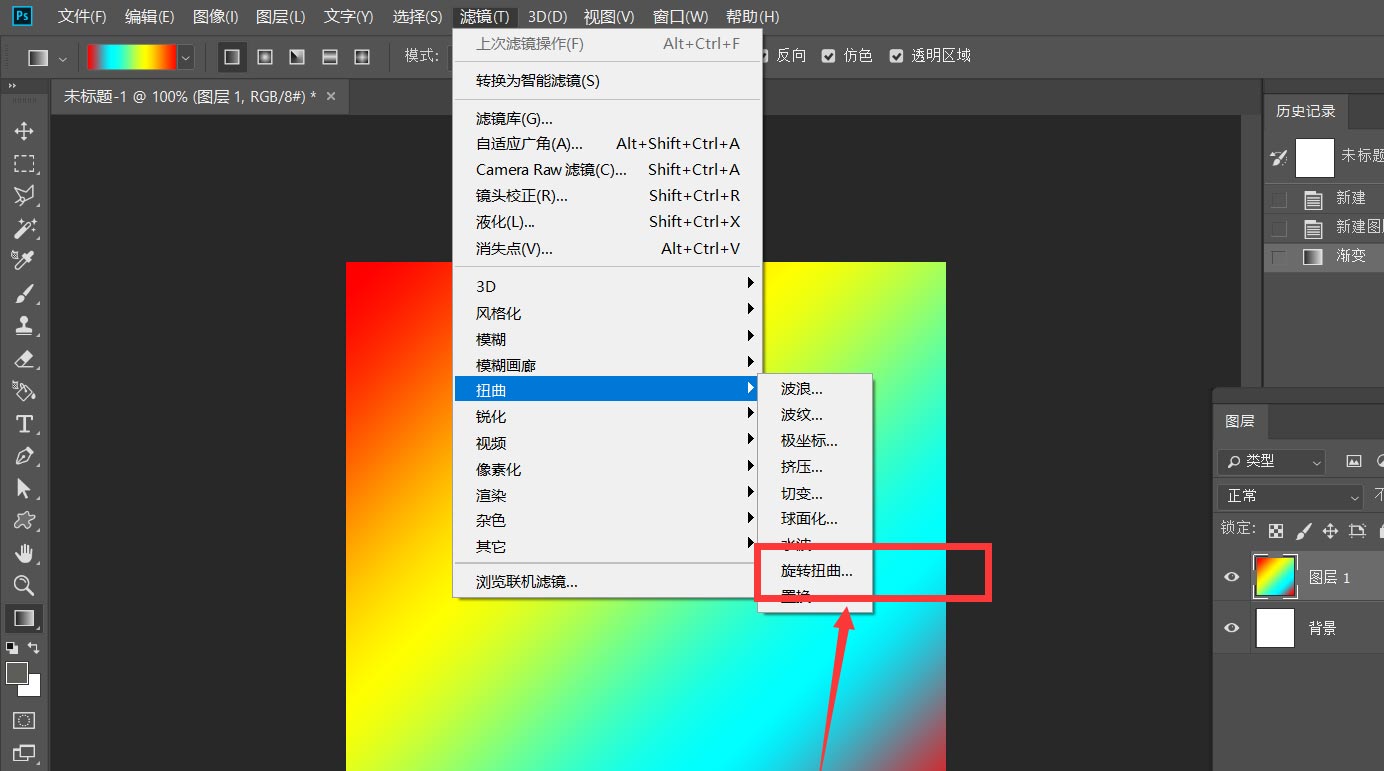Click the Photoshop Ps logo icon
The image size is (1384, 771).
tap(23, 16)
